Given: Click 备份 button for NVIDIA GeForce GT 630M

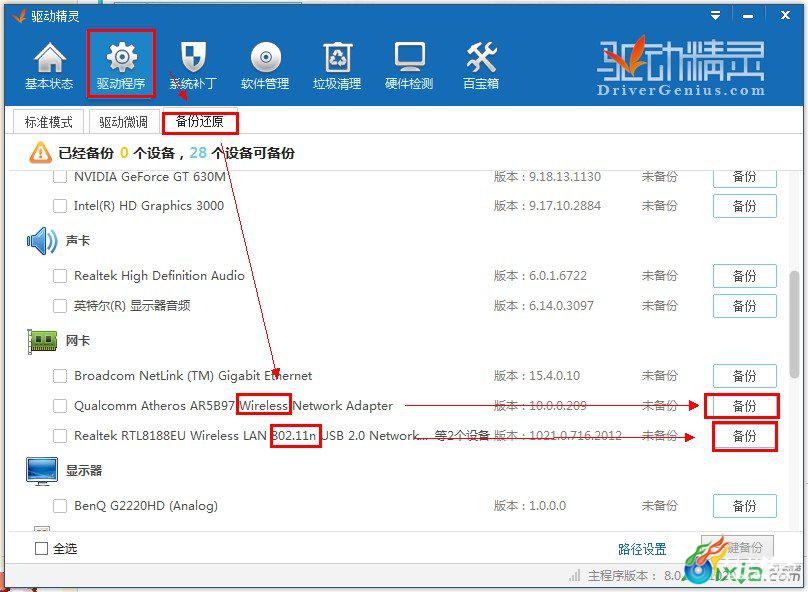Looking at the screenshot, I should 745,177.
